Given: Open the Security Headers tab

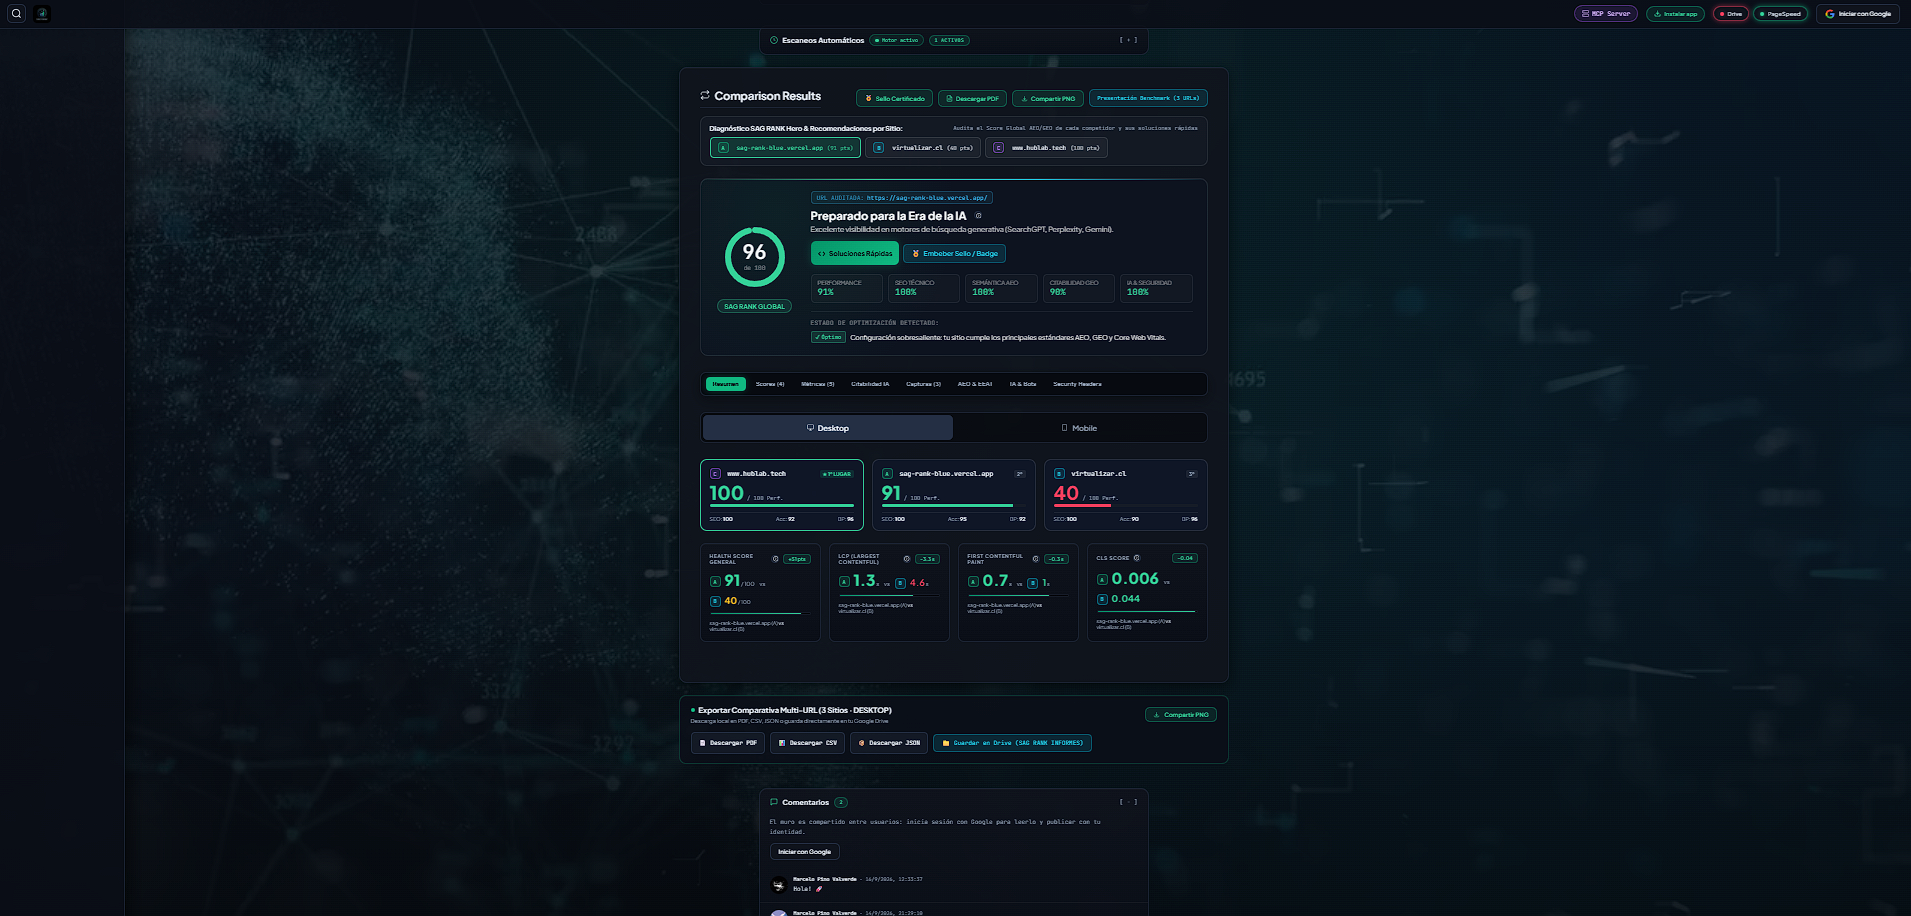Looking at the screenshot, I should [x=1077, y=384].
